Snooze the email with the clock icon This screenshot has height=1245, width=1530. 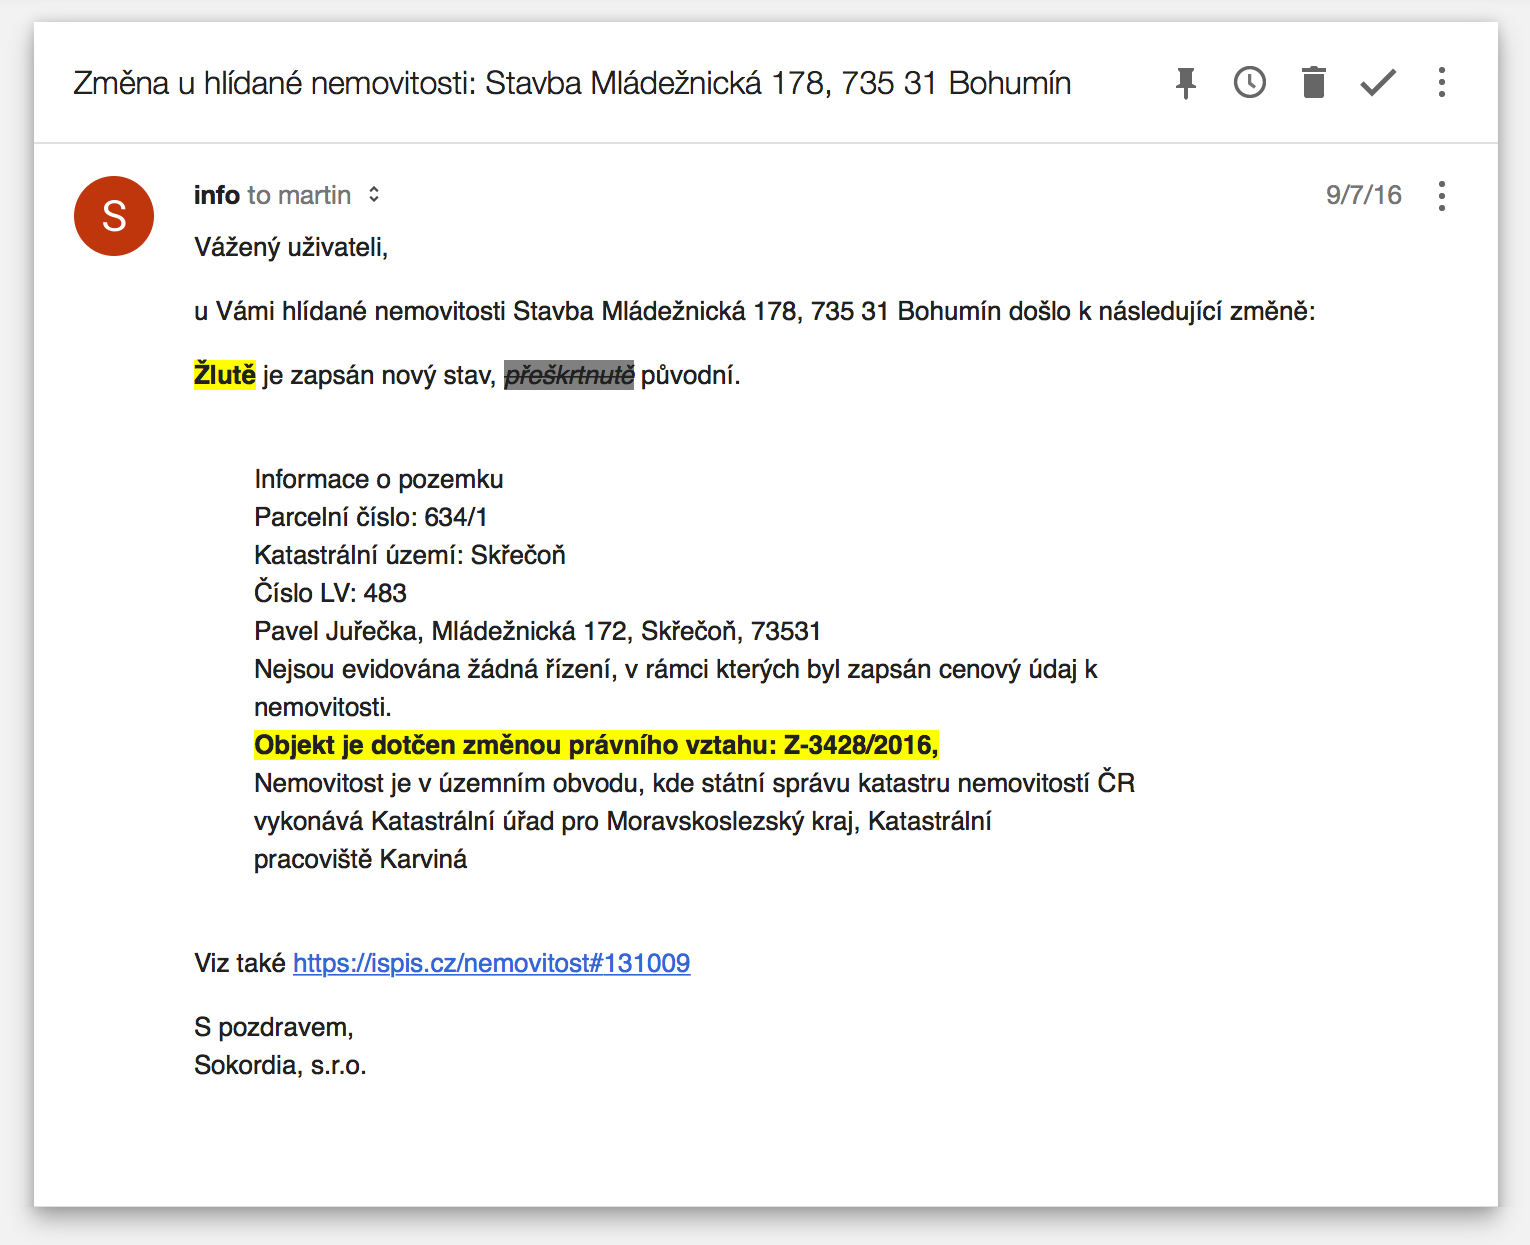pyautogui.click(x=1249, y=83)
